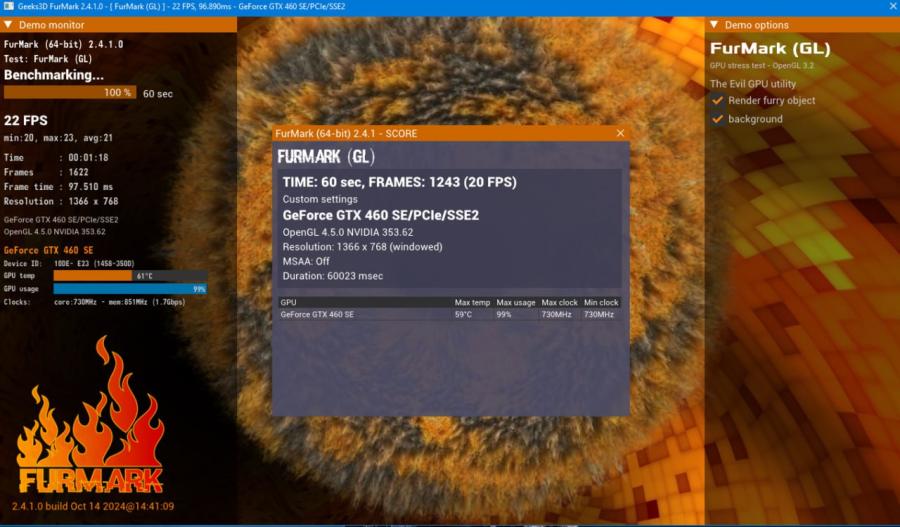Toggle the background checkbox
900x527 pixels.
(717, 119)
